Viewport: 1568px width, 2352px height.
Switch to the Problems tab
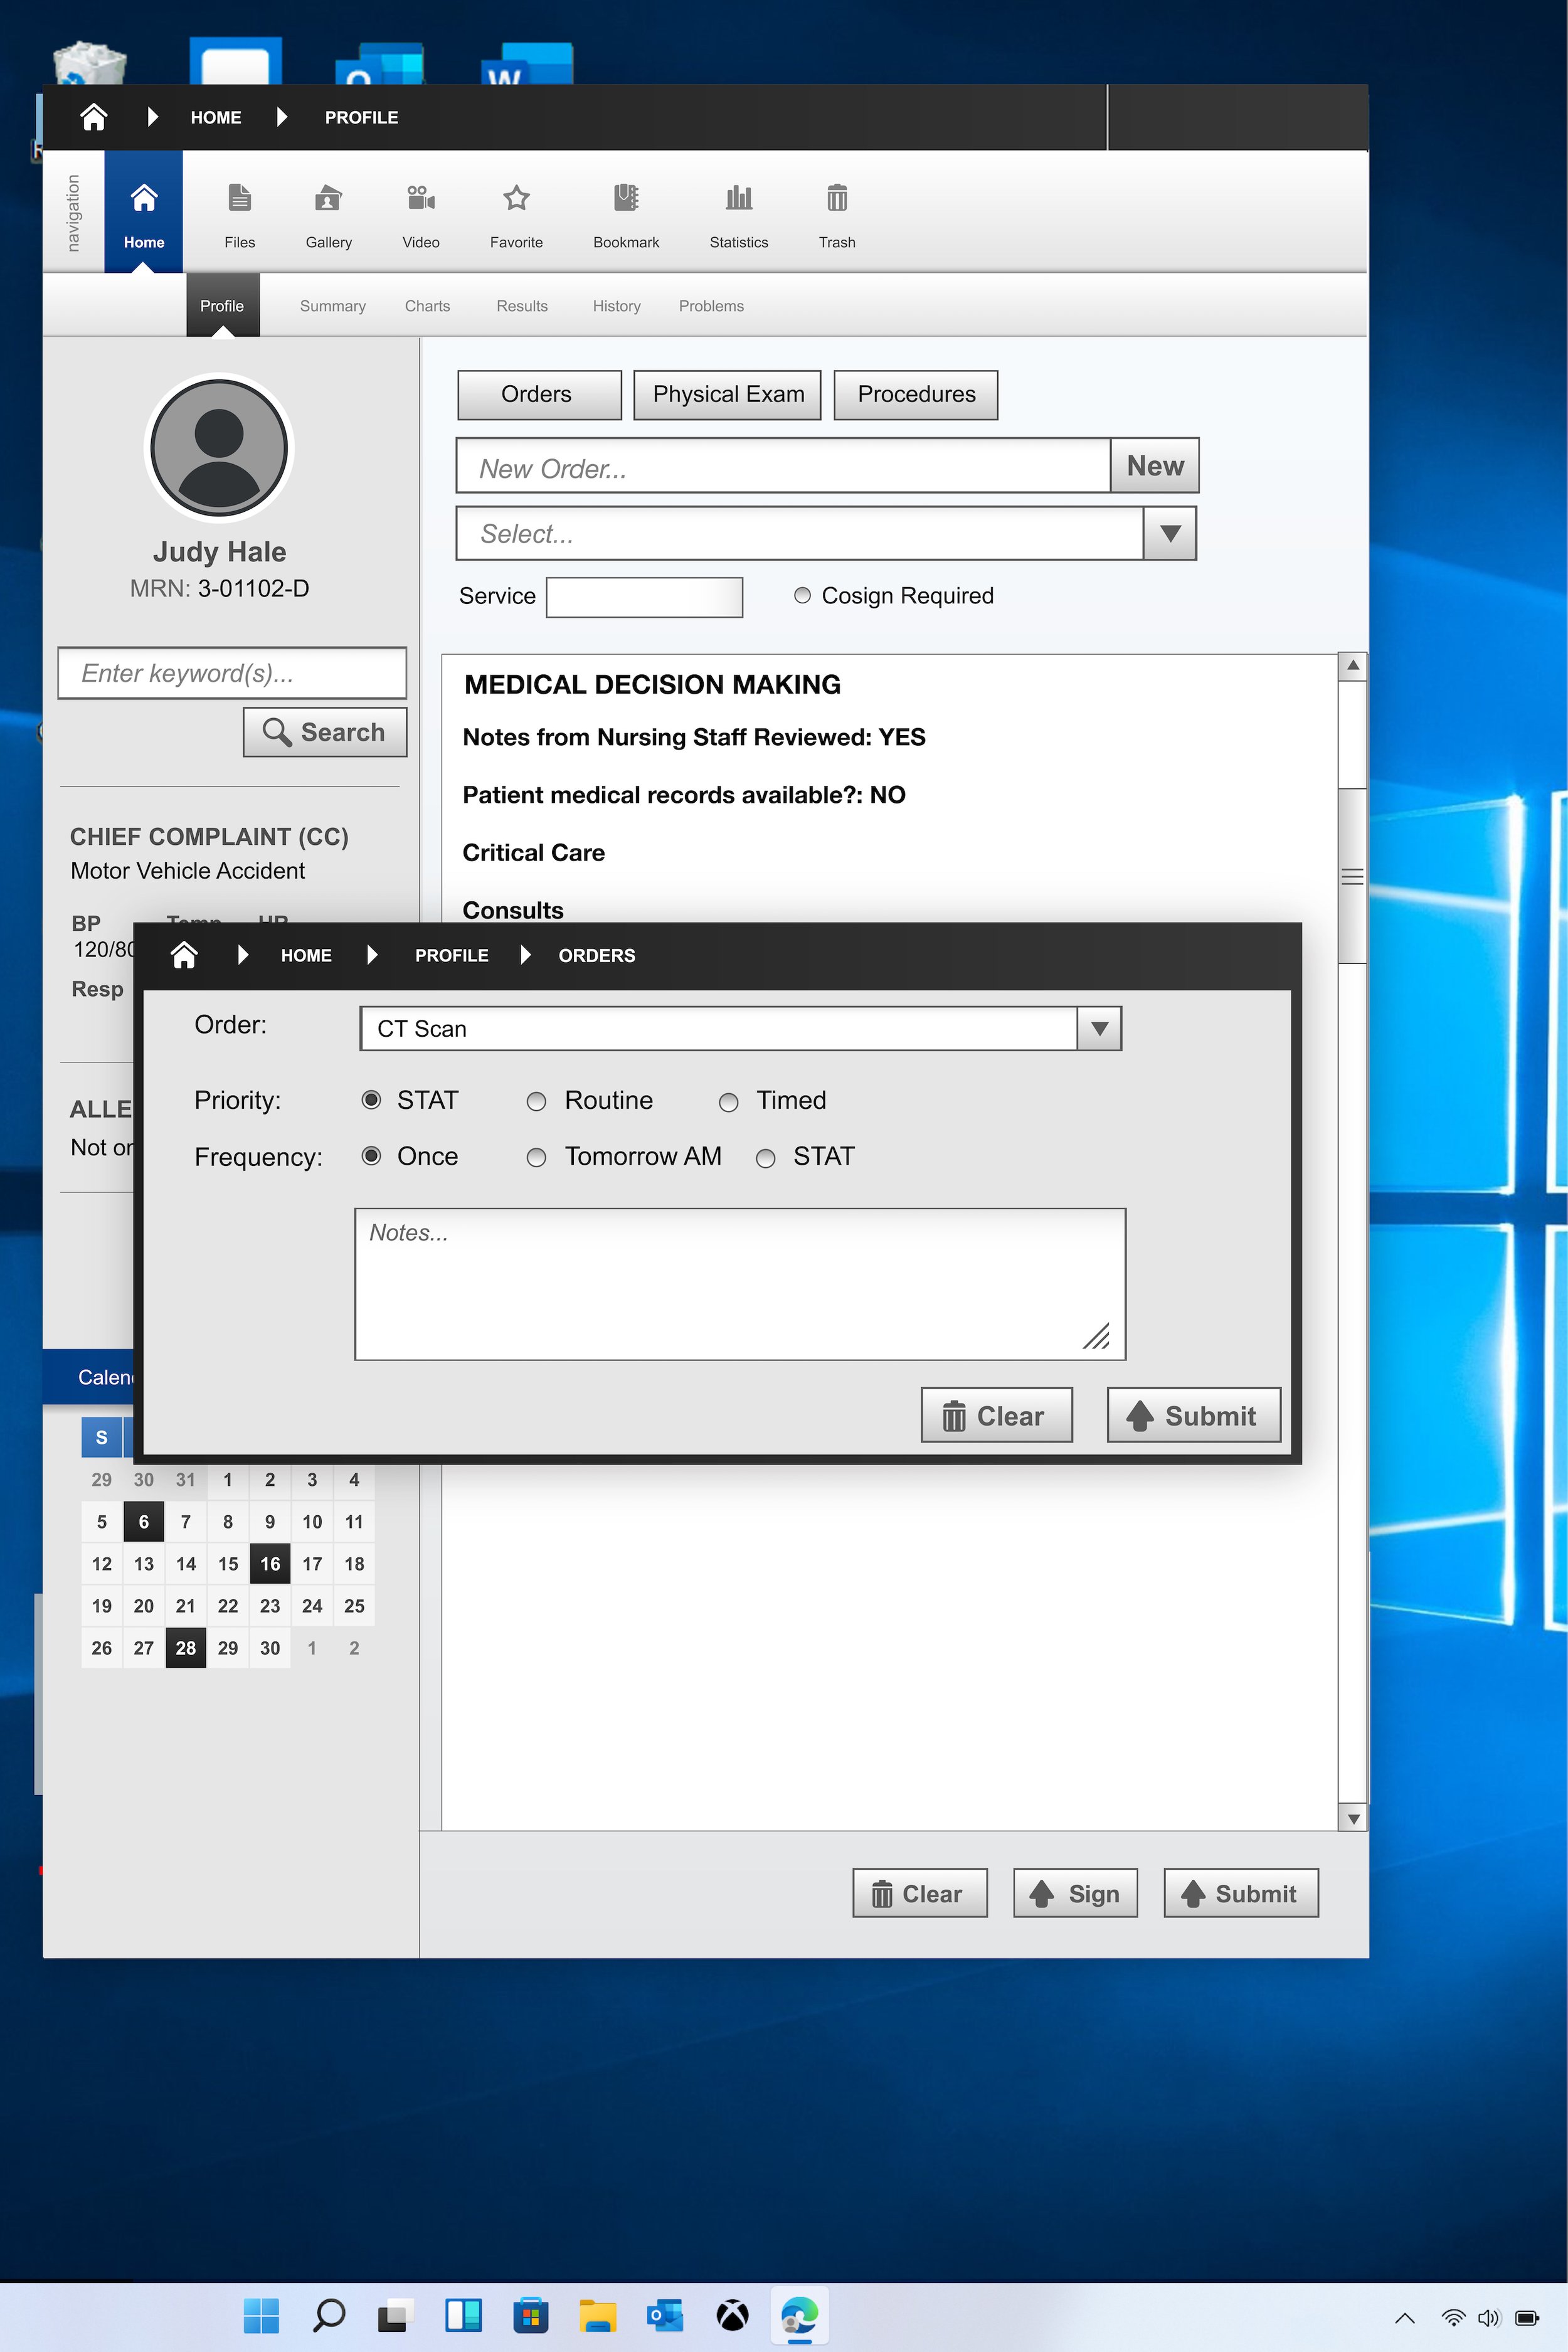(711, 306)
